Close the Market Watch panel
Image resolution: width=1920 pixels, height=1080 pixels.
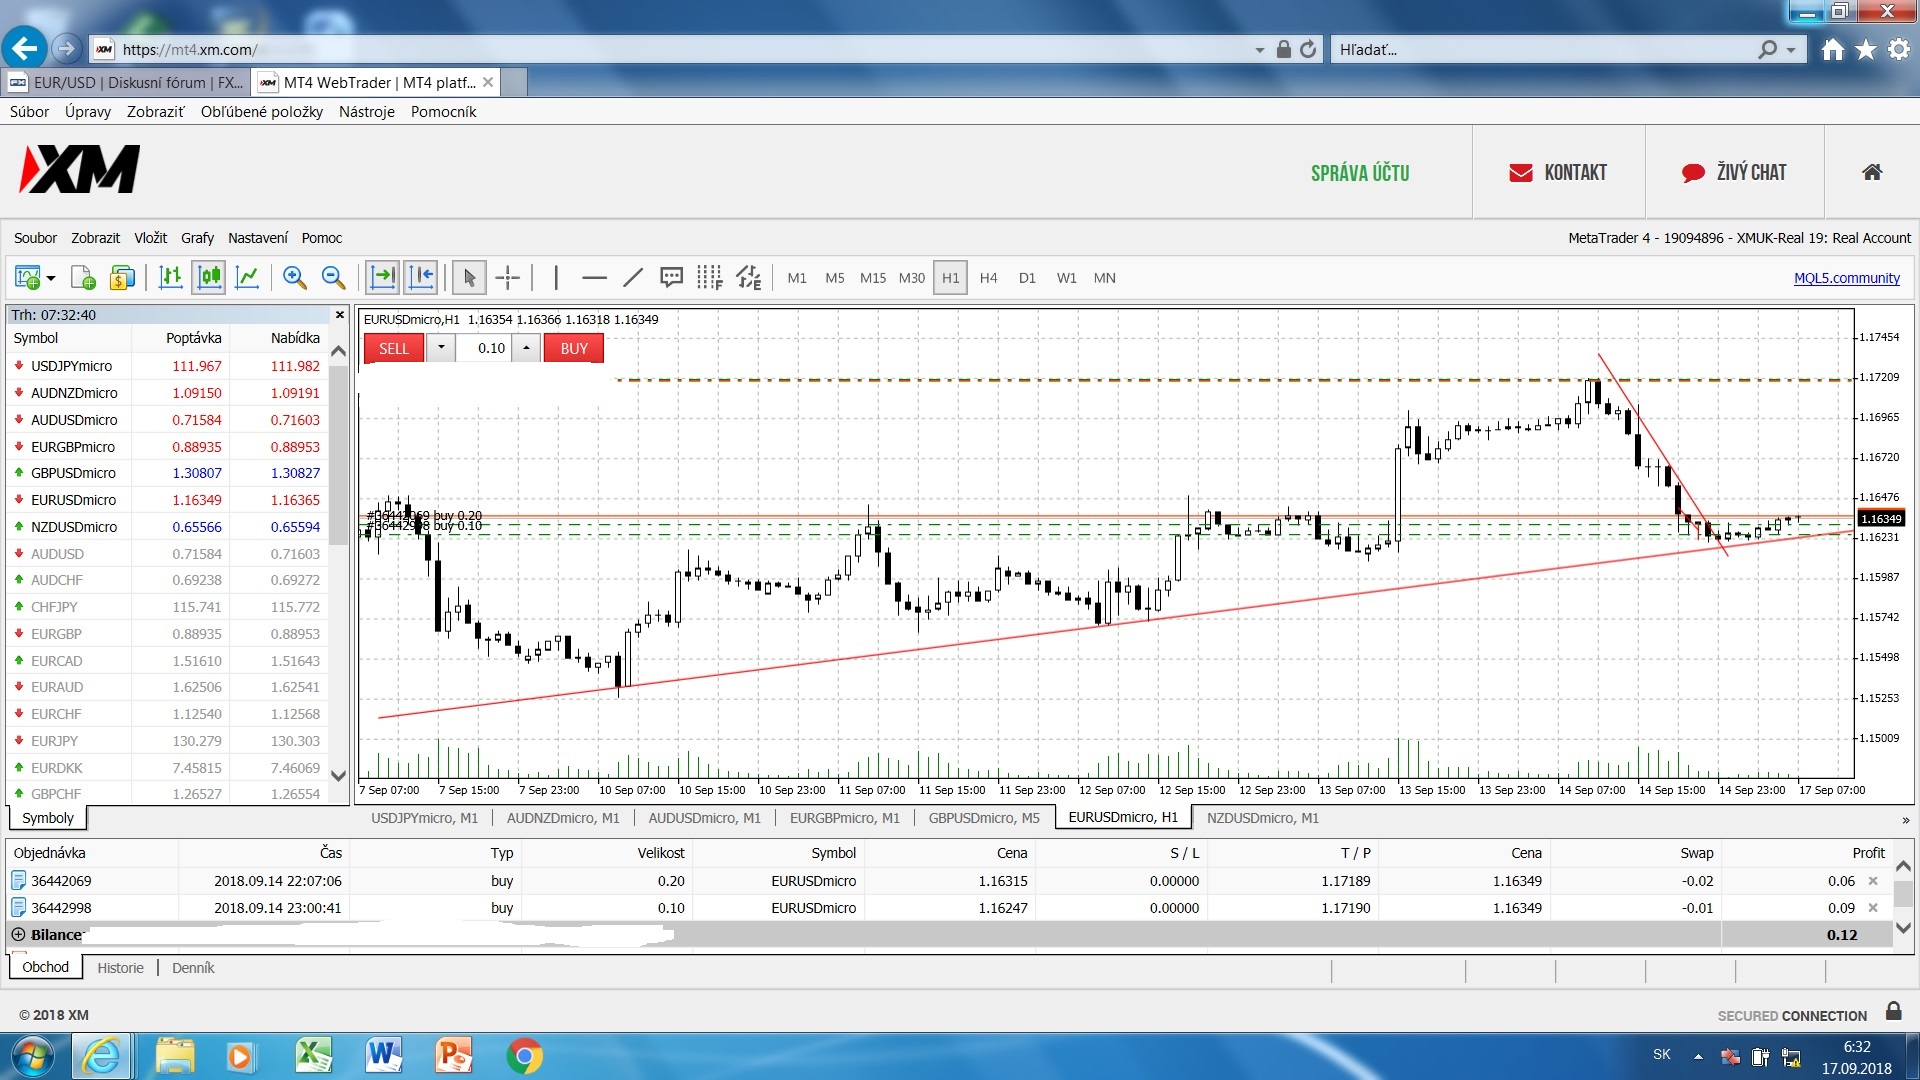339,315
